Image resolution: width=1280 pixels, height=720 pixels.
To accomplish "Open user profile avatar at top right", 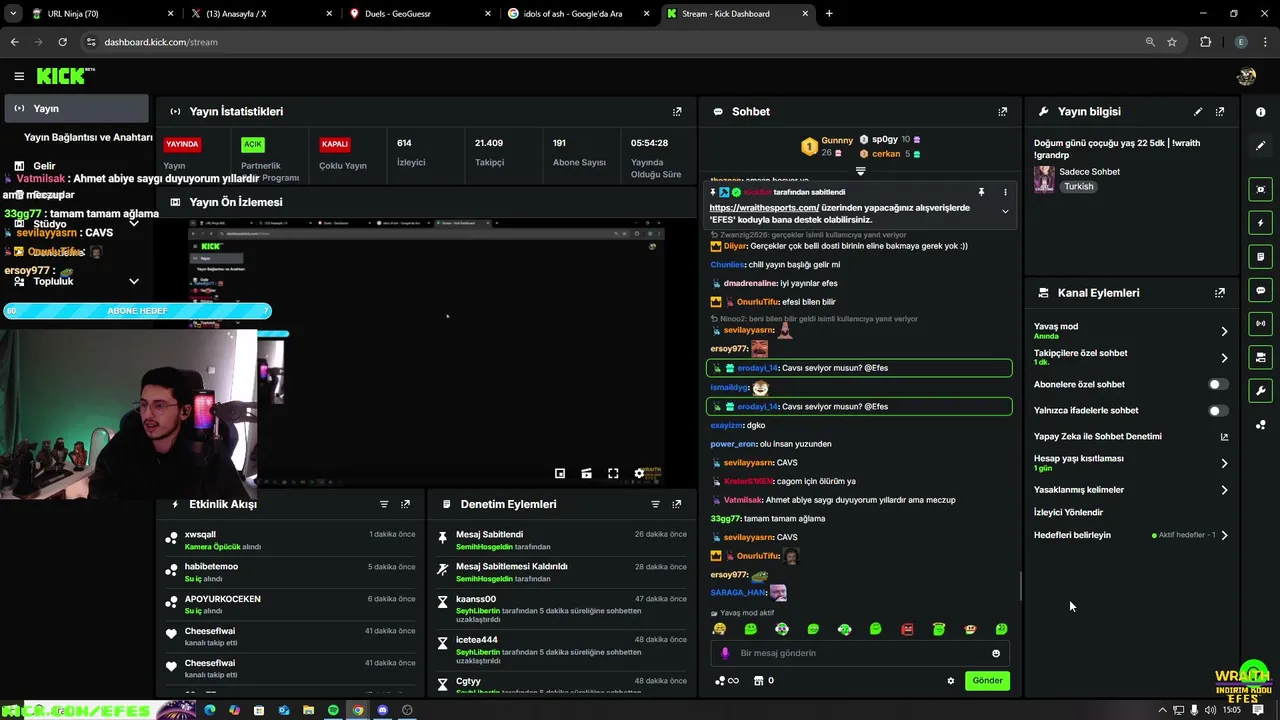I will pos(1246,76).
